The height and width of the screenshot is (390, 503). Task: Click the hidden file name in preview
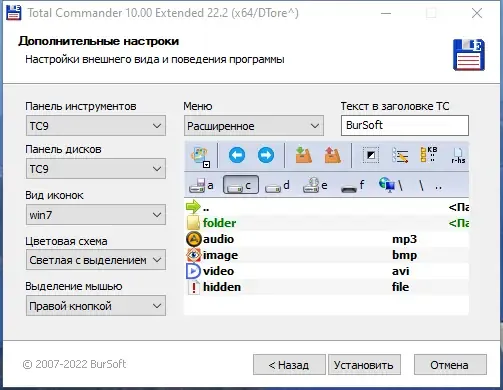pos(222,287)
